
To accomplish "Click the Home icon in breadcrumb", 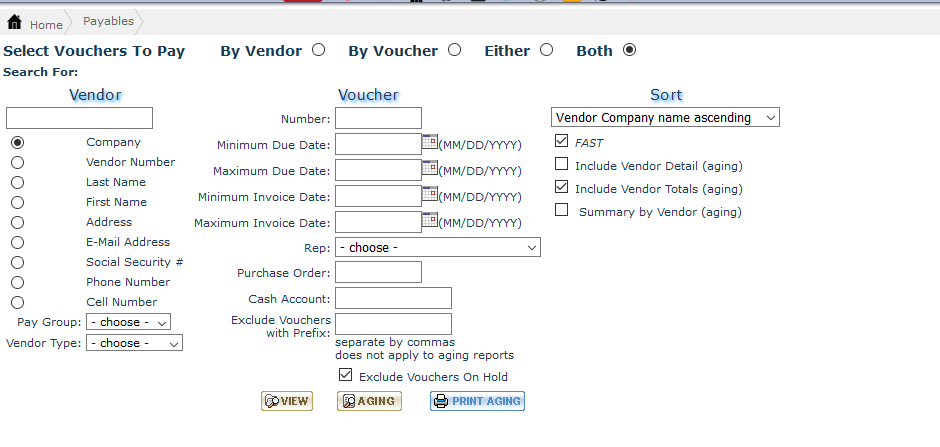I will [15, 23].
